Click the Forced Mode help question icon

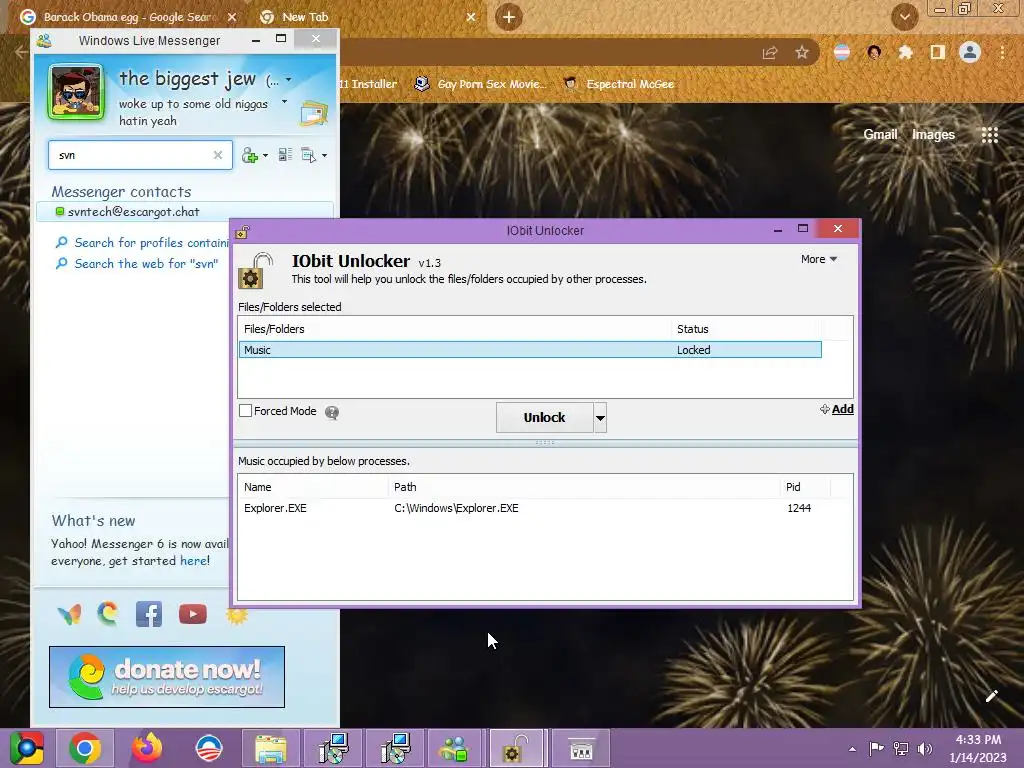pyautogui.click(x=332, y=412)
